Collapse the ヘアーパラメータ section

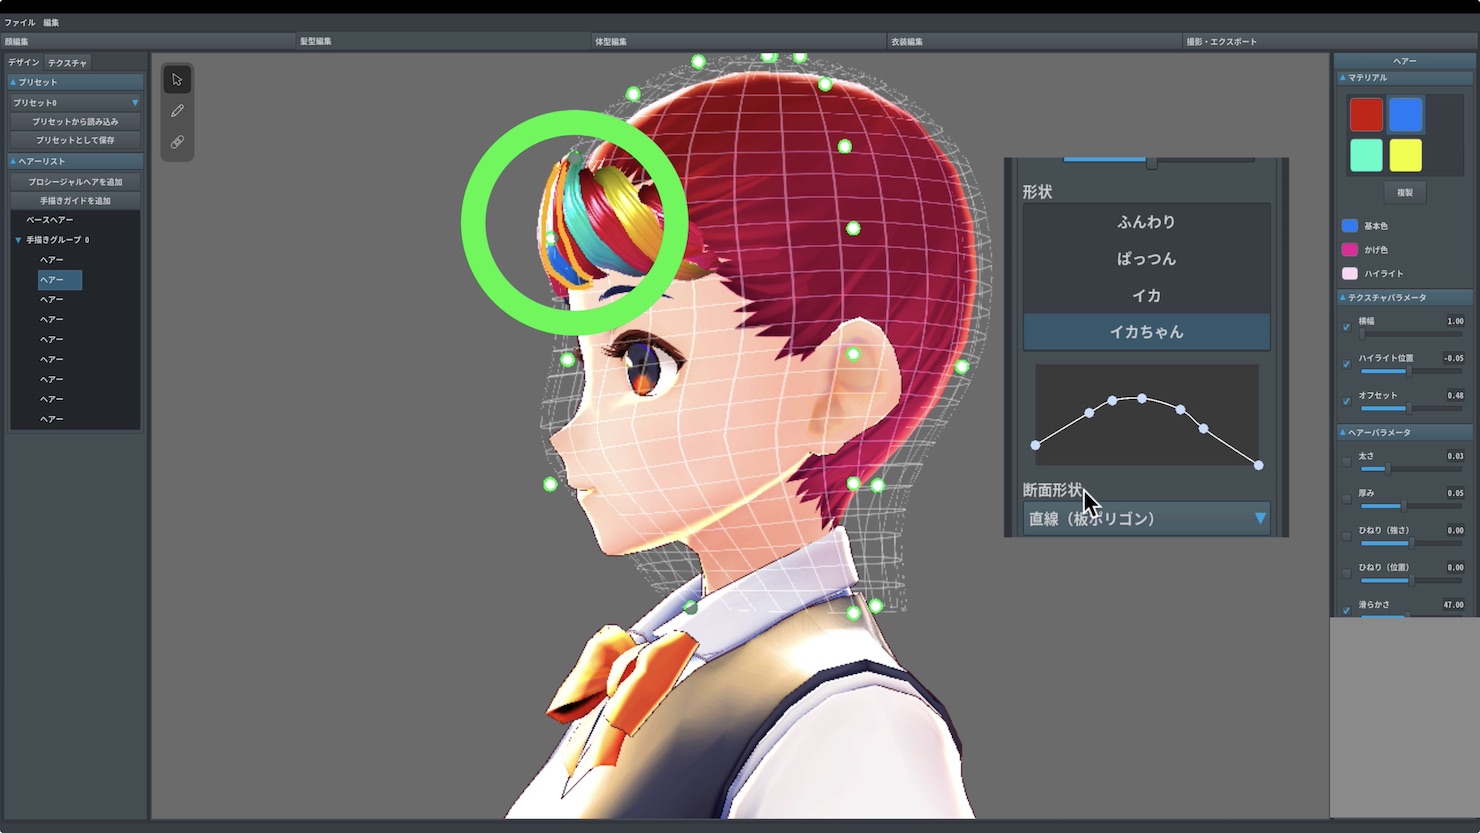pos(1404,433)
